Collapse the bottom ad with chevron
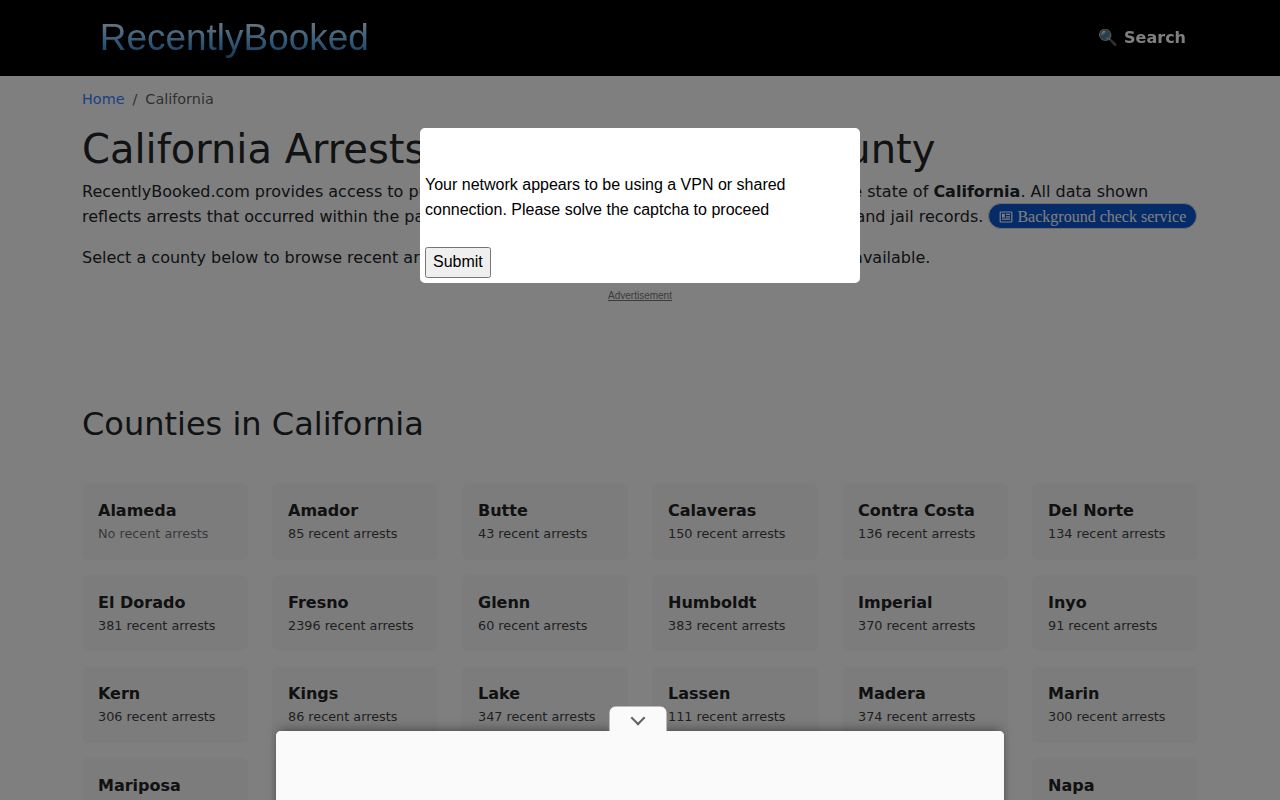Image resolution: width=1280 pixels, height=800 pixels. (x=638, y=720)
